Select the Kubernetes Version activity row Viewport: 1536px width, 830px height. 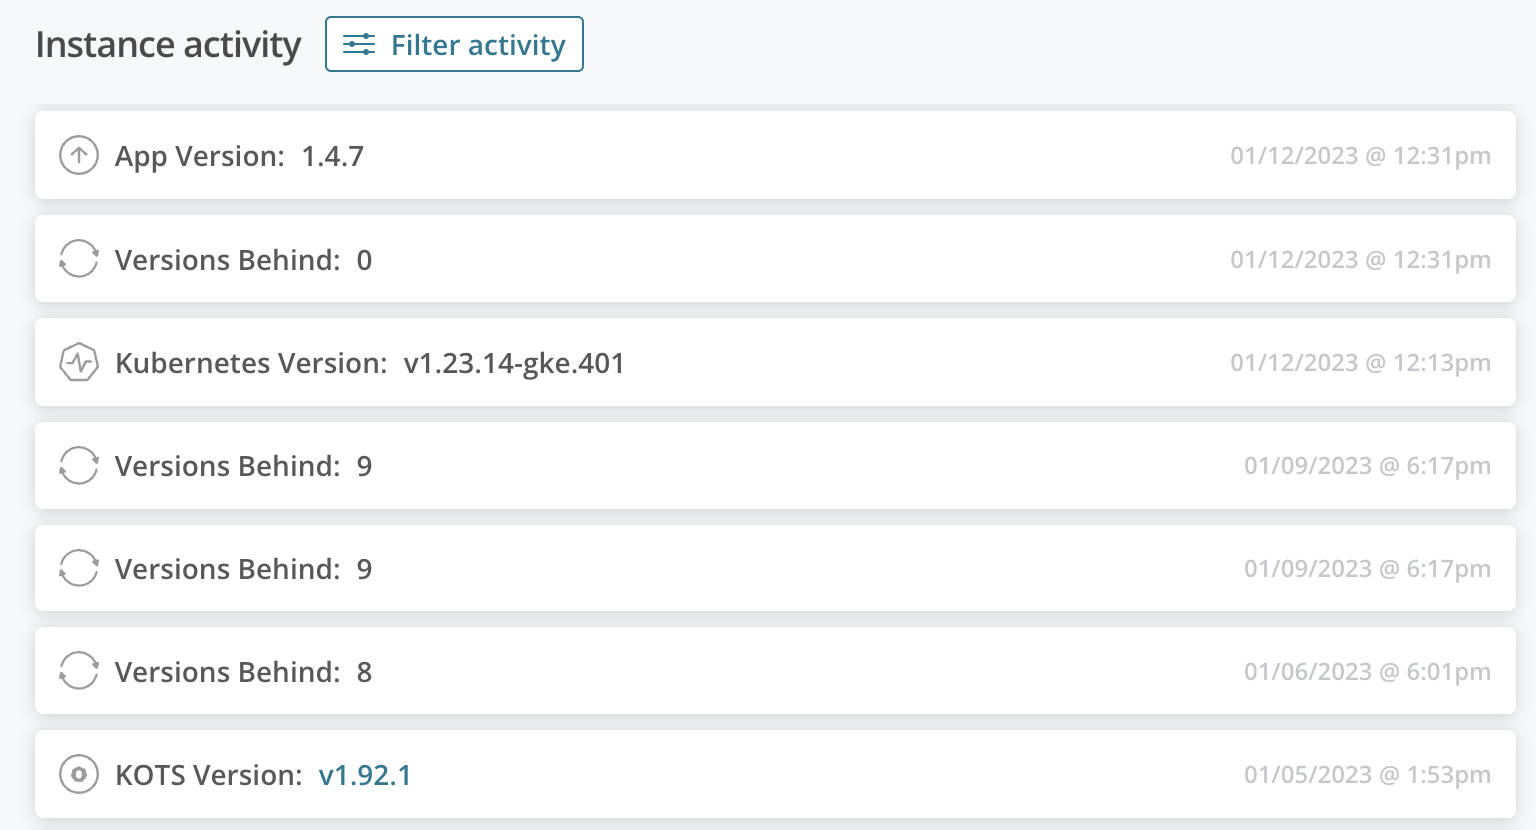click(600, 362)
